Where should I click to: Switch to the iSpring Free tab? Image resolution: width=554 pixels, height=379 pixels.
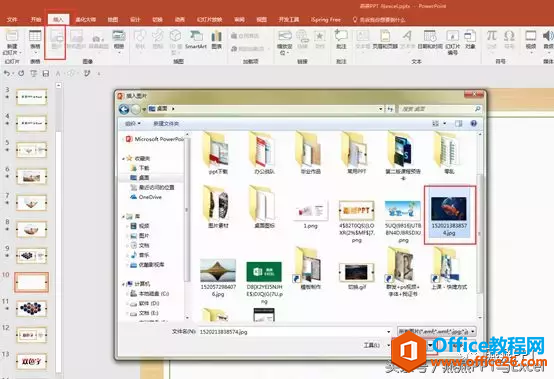[x=325, y=19]
